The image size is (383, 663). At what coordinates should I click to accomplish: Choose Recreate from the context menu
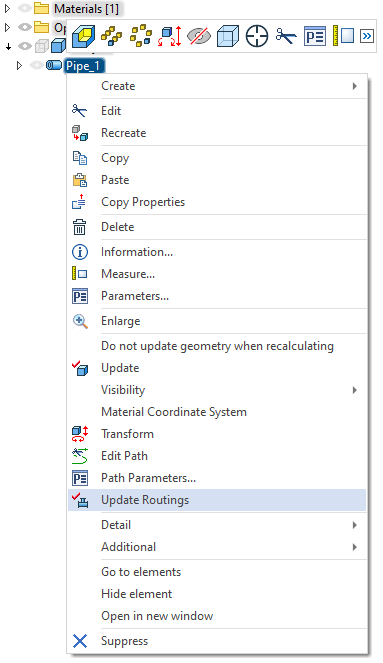click(x=217, y=133)
